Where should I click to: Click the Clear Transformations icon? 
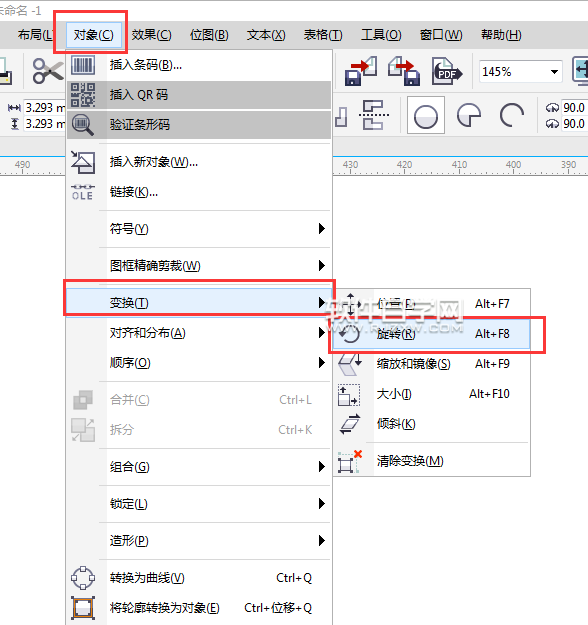pos(350,462)
